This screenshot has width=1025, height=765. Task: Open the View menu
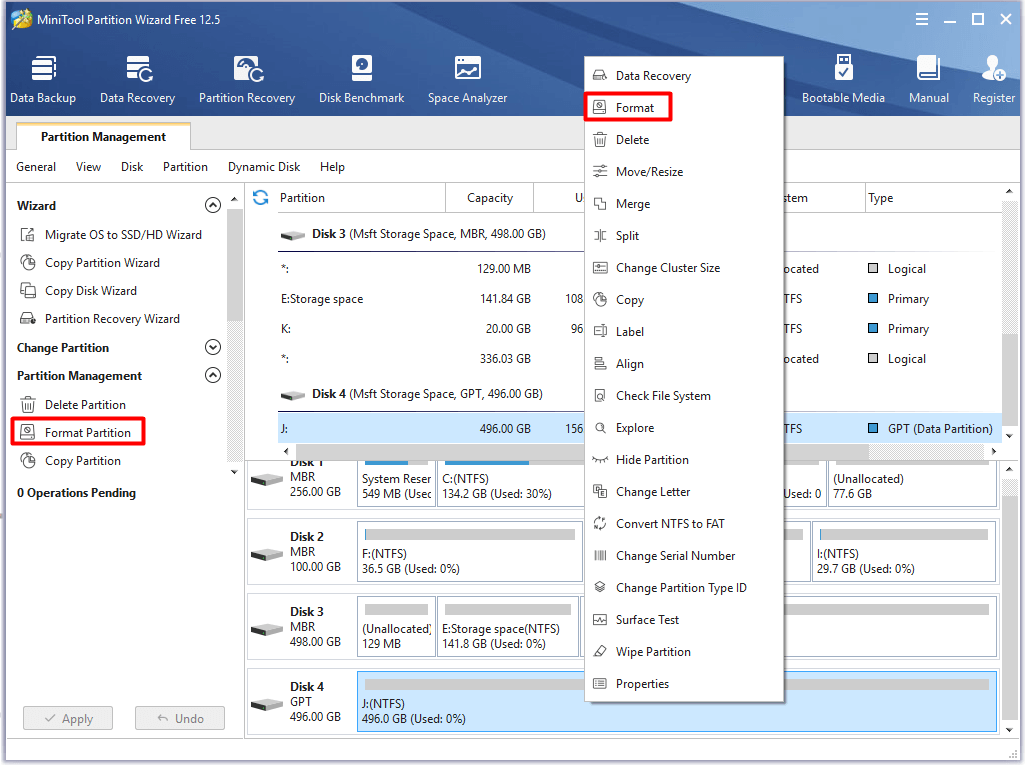coord(88,167)
